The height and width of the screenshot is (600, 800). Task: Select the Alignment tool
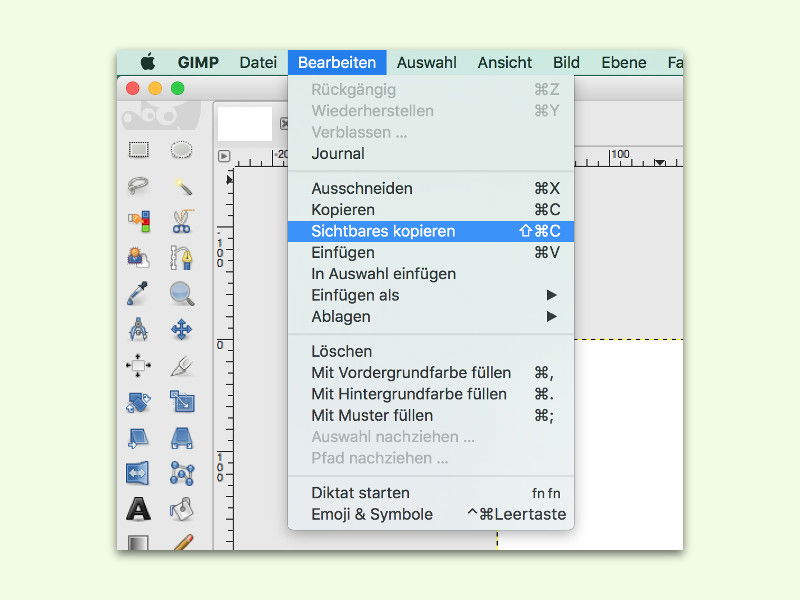[x=138, y=365]
